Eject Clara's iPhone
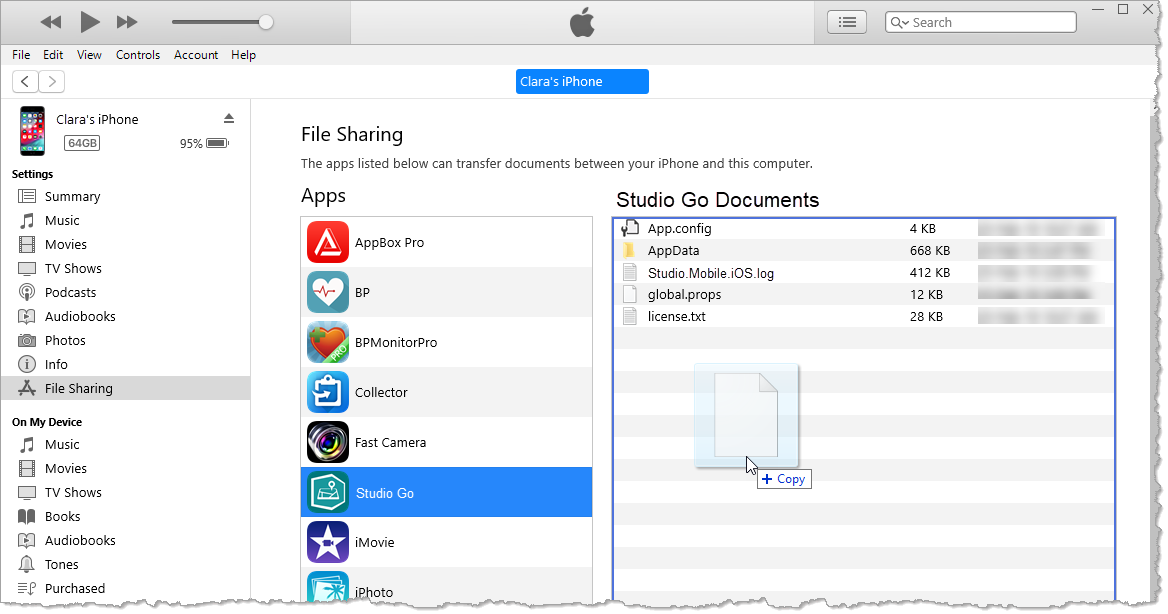The width and height of the screenshot is (1168, 614). pos(229,118)
